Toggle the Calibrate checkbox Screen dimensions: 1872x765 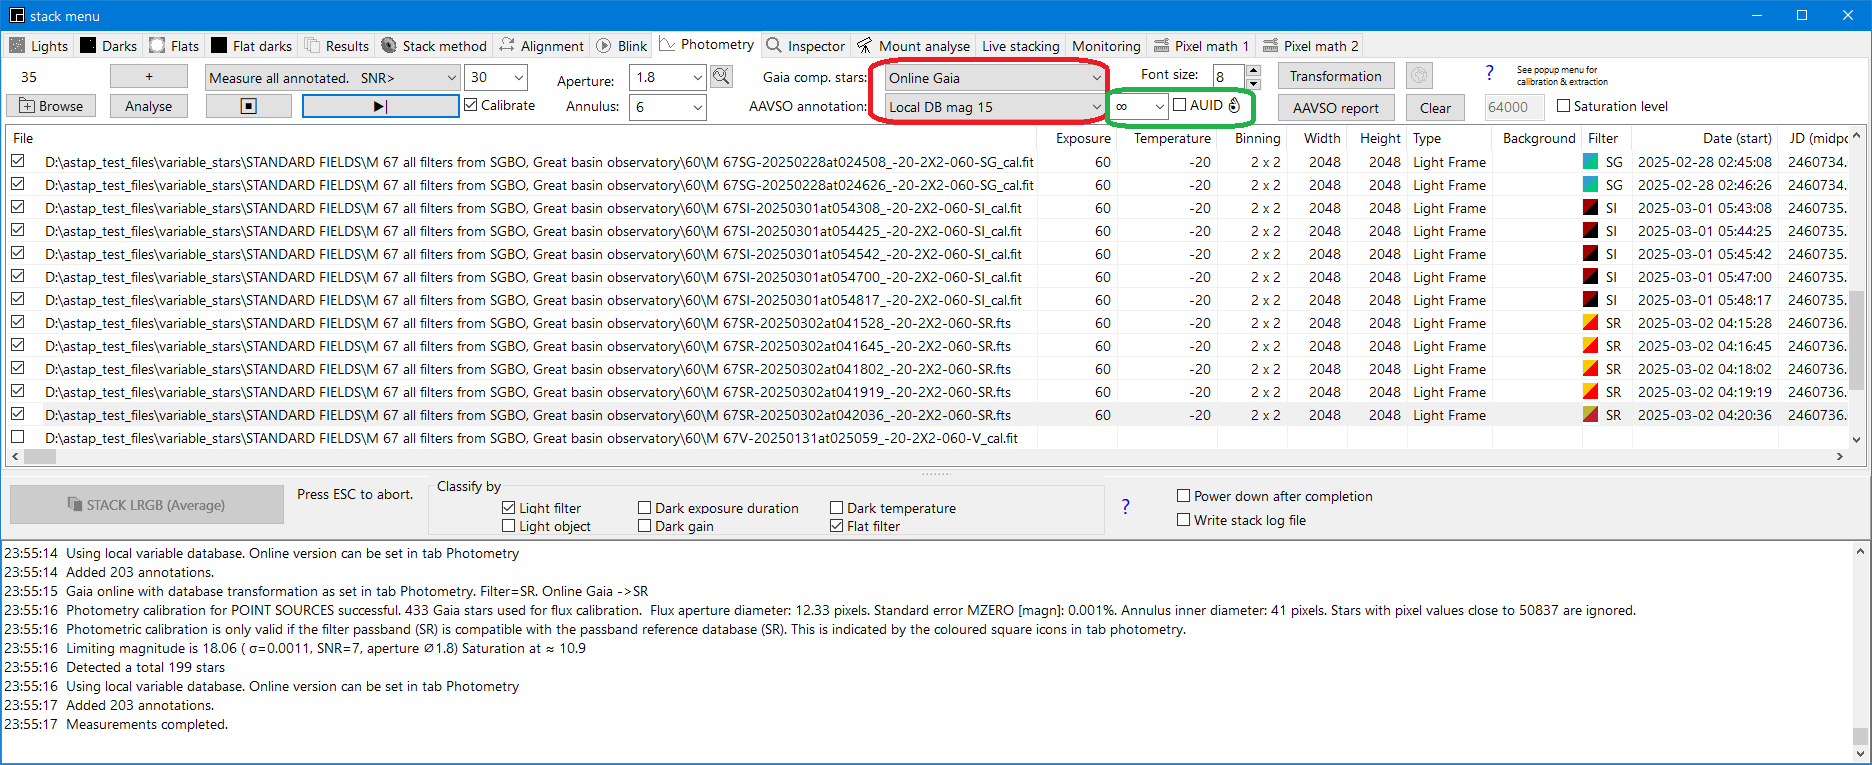(471, 105)
